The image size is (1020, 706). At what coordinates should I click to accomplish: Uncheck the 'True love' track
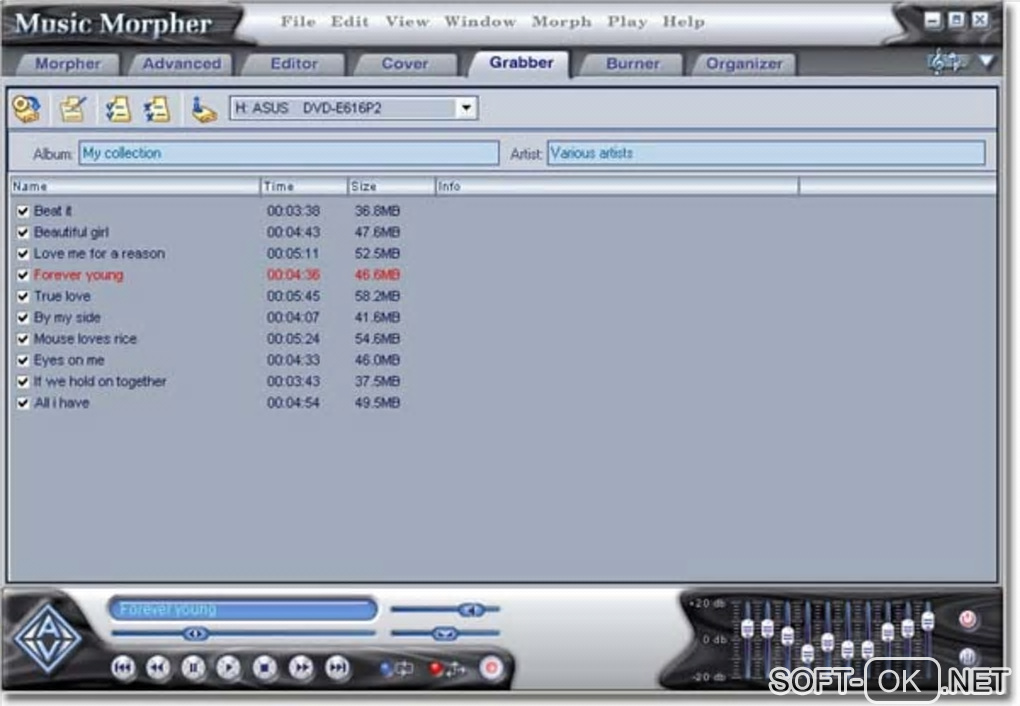(x=23, y=297)
